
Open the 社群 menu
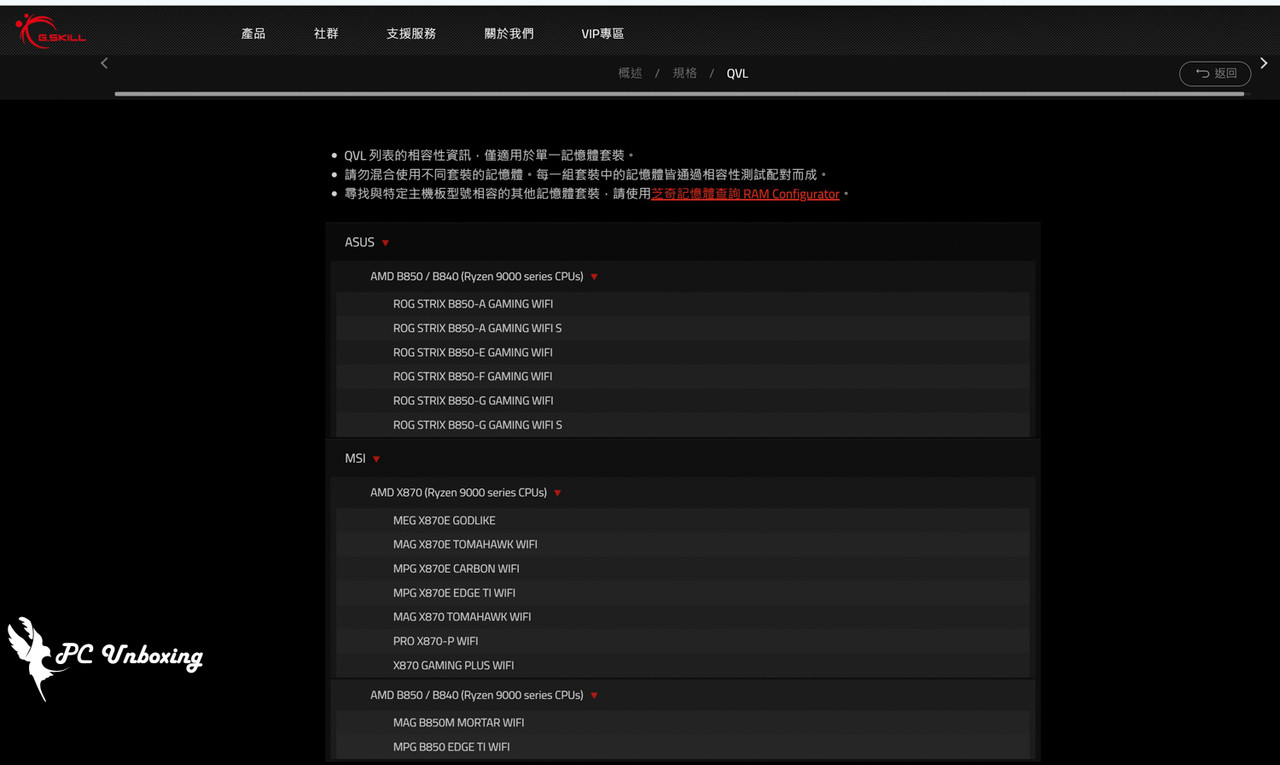tap(326, 34)
